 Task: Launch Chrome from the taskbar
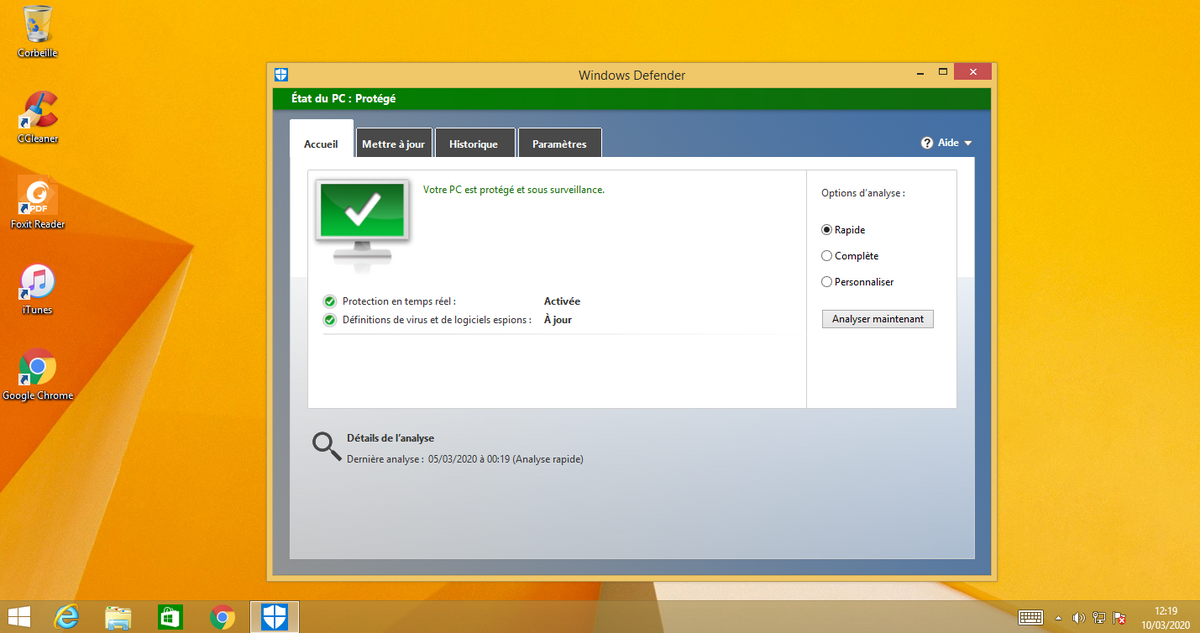pyautogui.click(x=222, y=617)
